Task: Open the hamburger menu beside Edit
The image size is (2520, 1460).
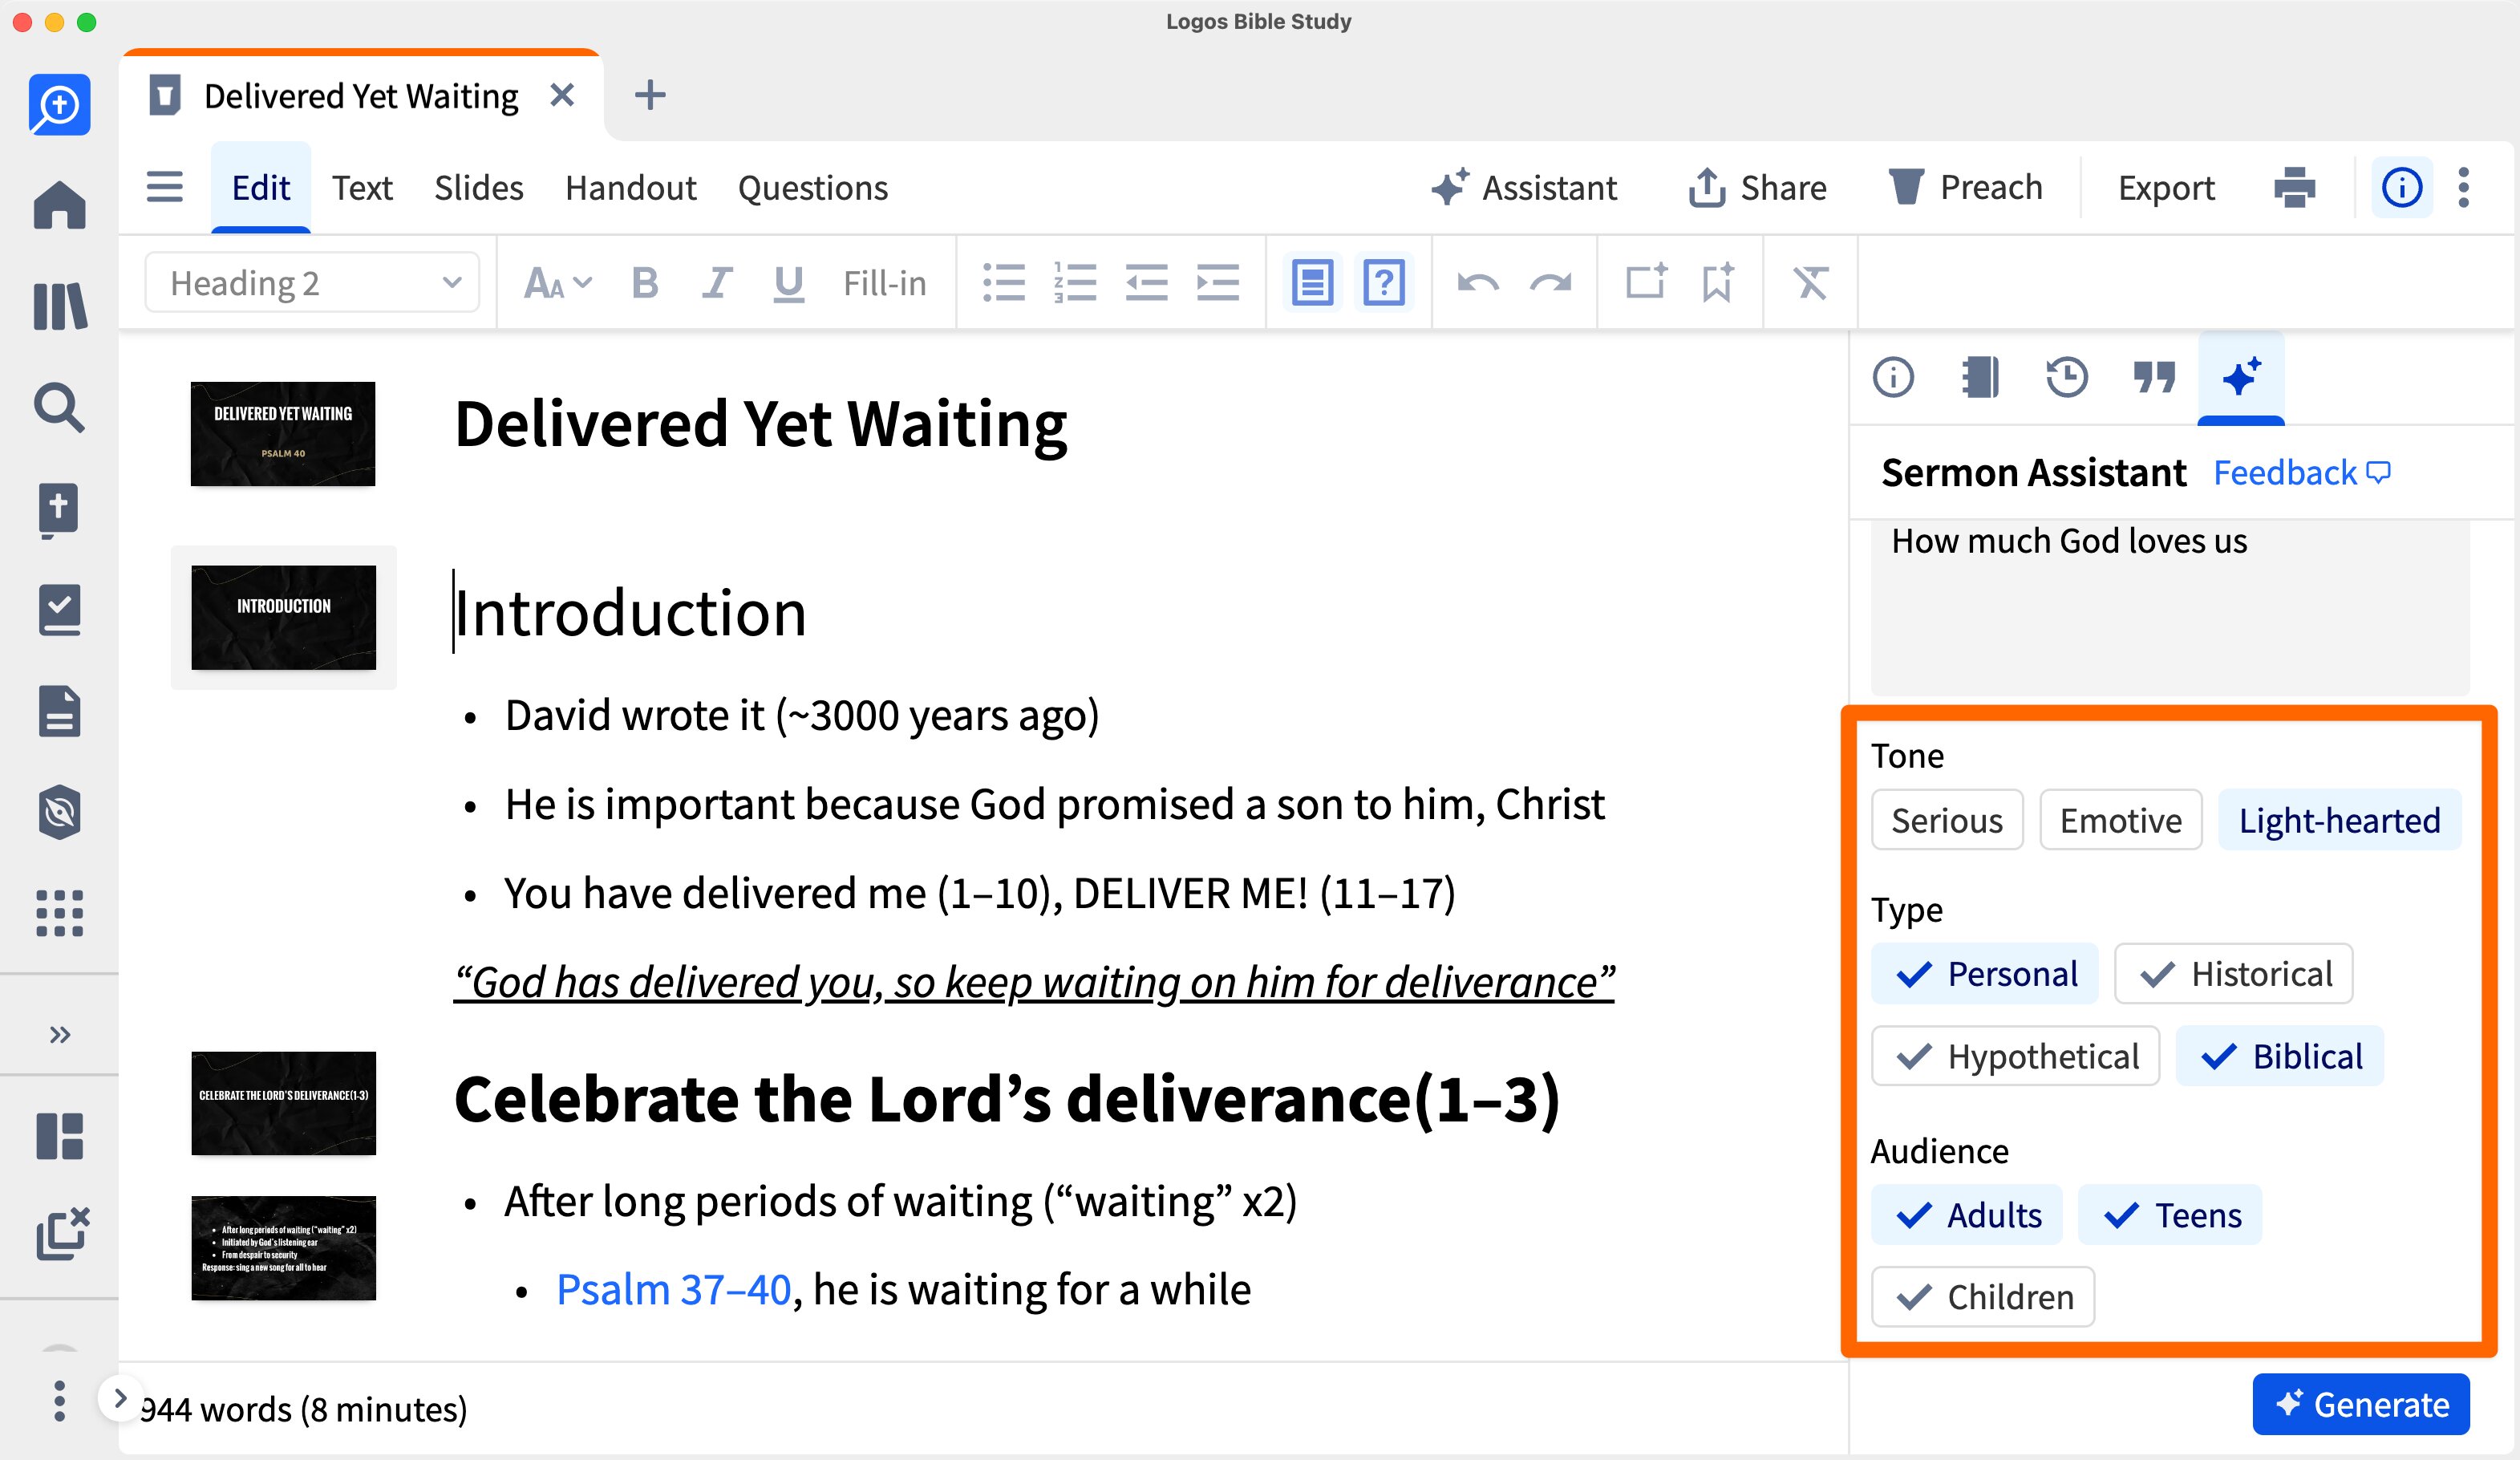Action: [165, 187]
